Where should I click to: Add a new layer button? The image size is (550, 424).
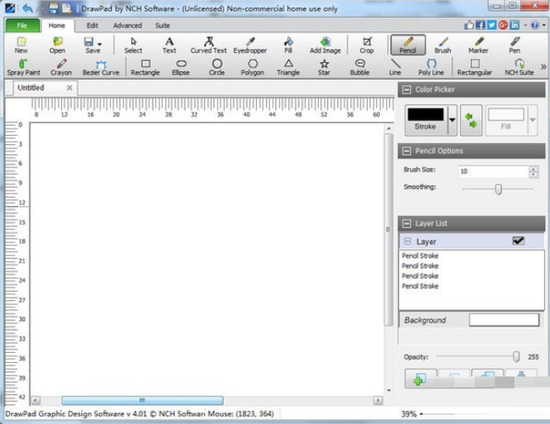pos(421,379)
